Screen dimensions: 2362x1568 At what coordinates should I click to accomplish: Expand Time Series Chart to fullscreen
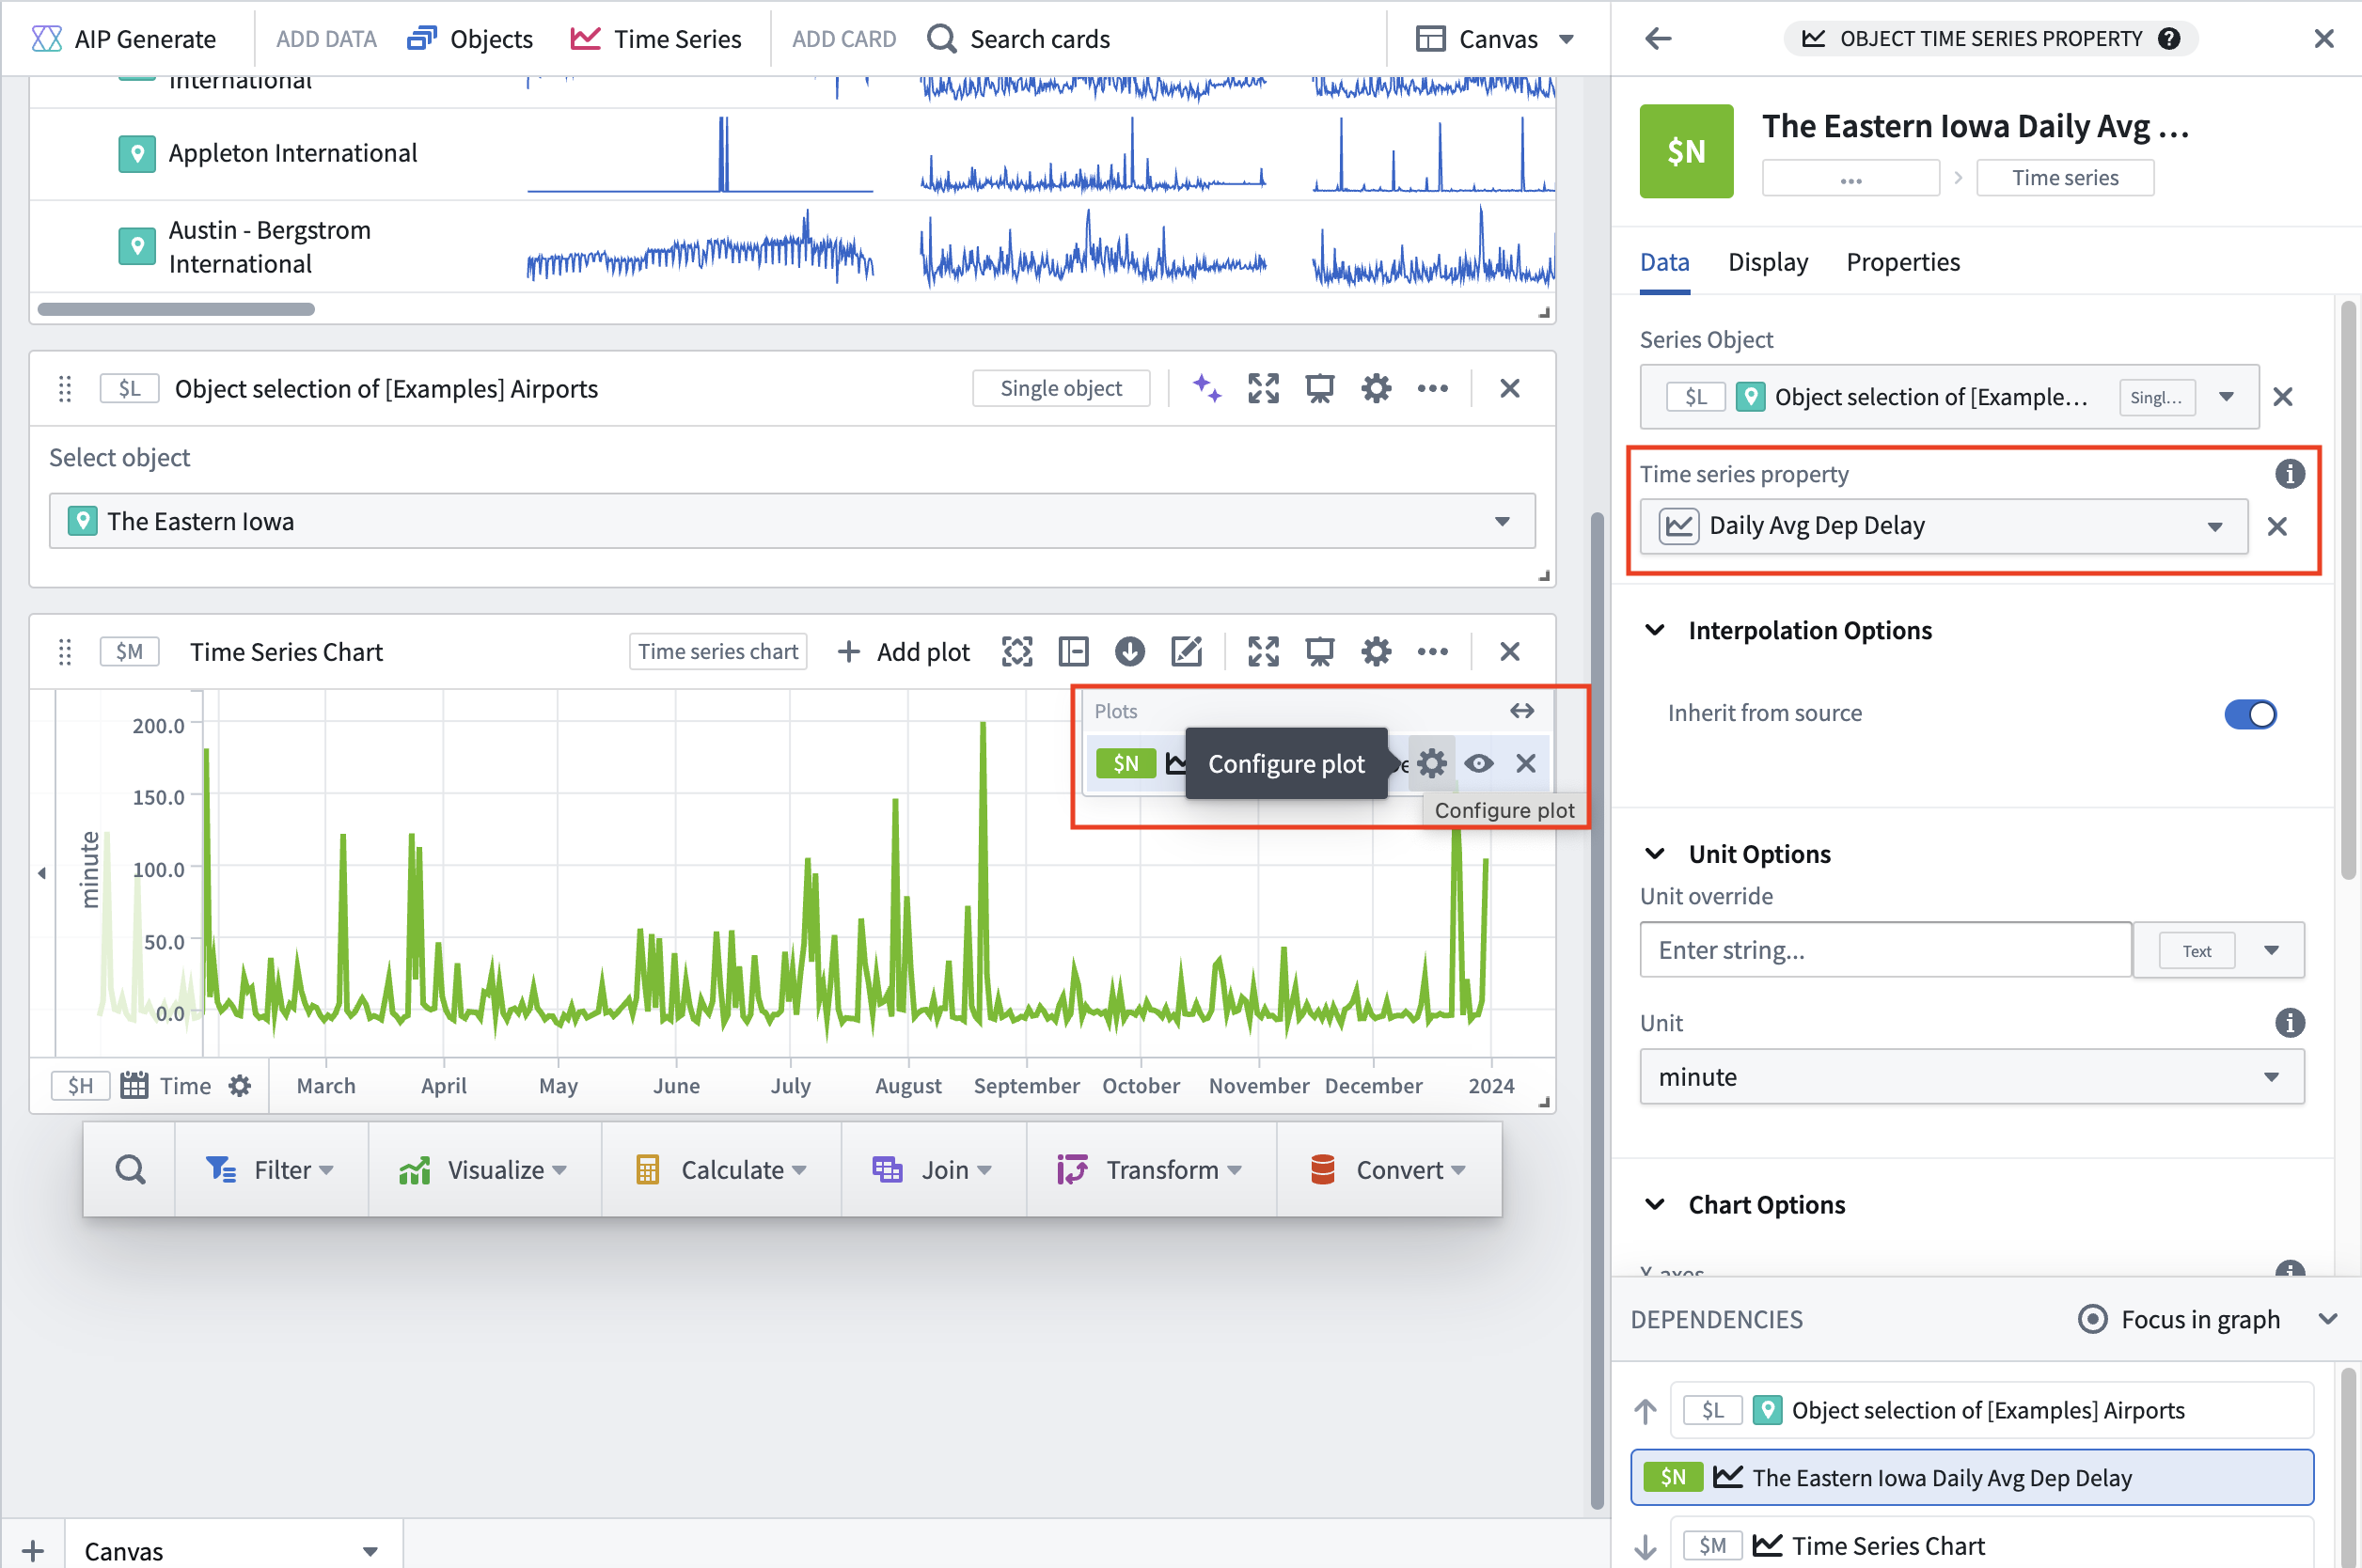tap(1263, 652)
